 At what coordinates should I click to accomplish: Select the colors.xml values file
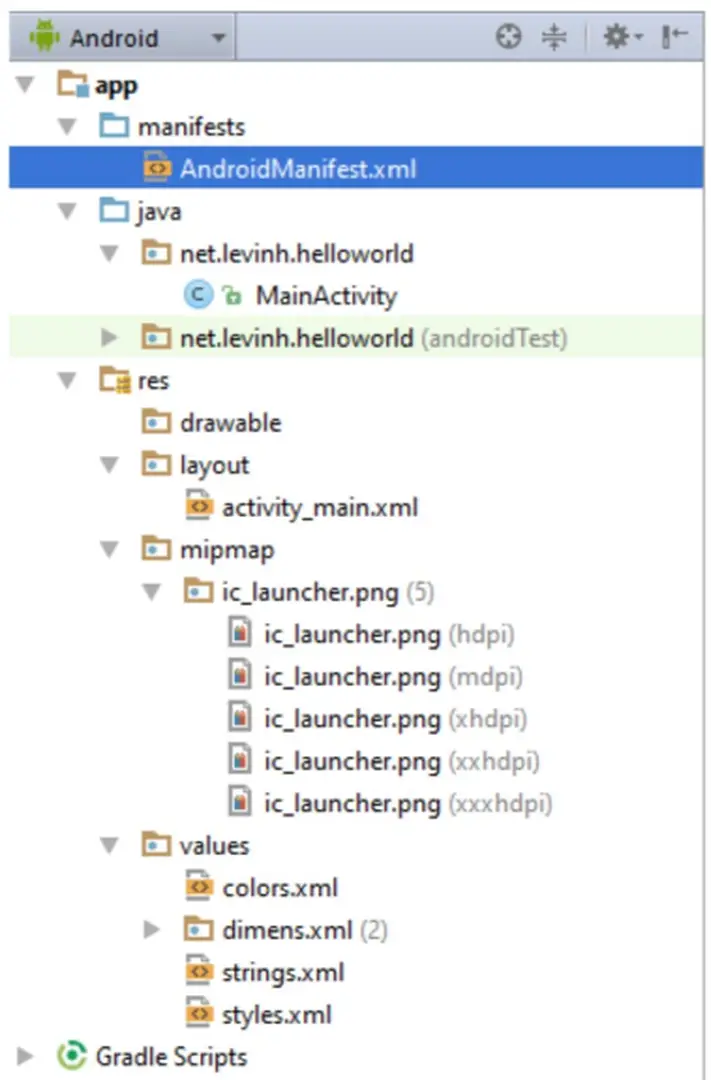point(280,888)
